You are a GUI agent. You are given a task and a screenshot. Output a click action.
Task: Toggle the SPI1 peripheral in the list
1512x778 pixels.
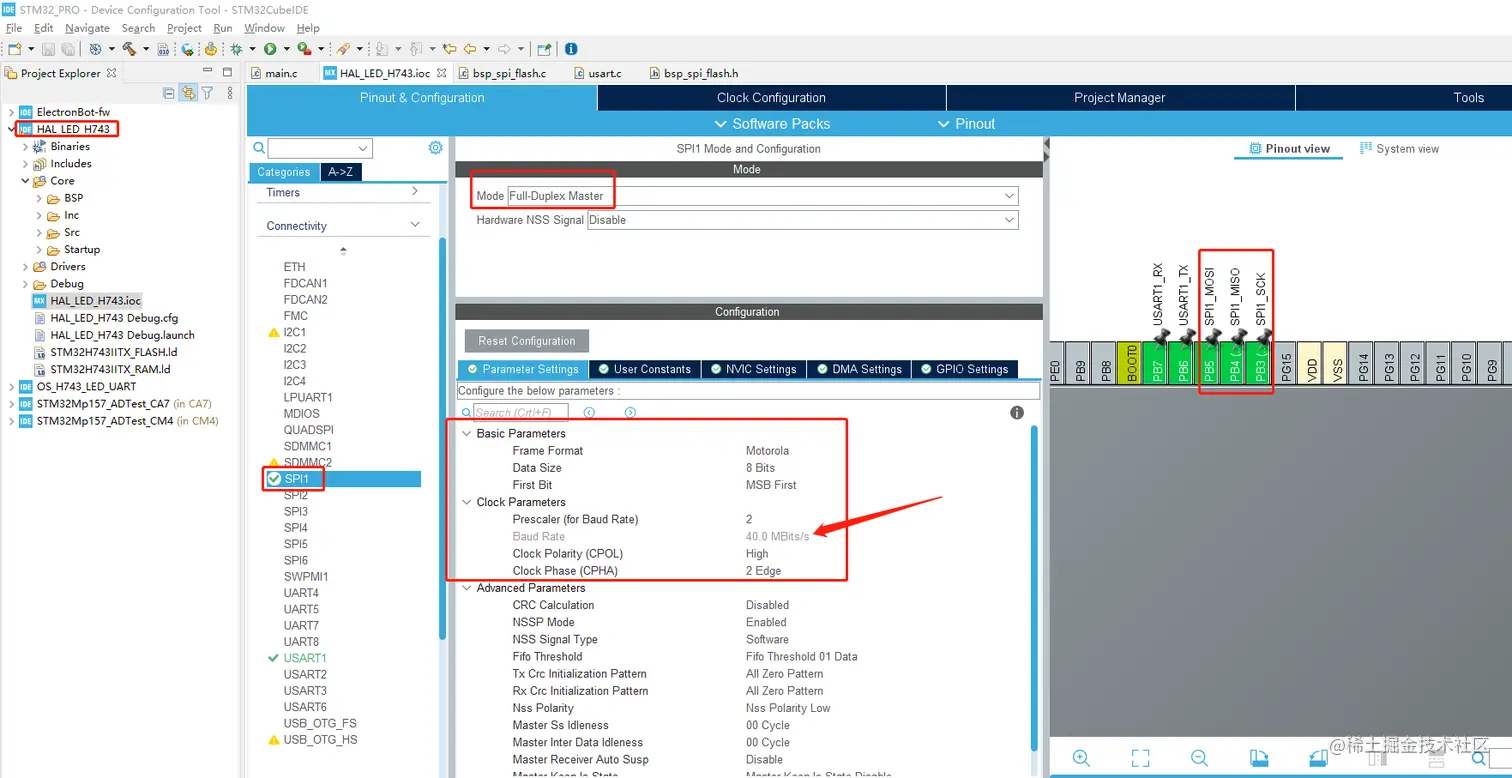coord(297,479)
